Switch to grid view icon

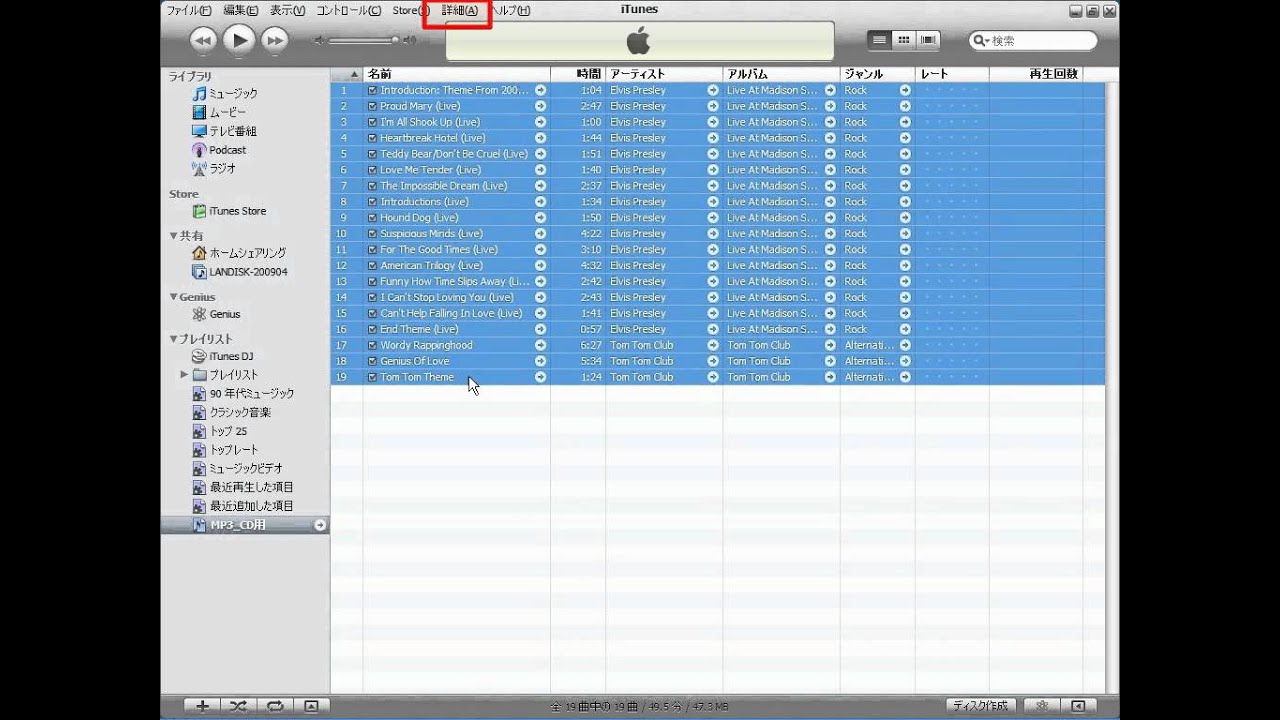(x=904, y=40)
